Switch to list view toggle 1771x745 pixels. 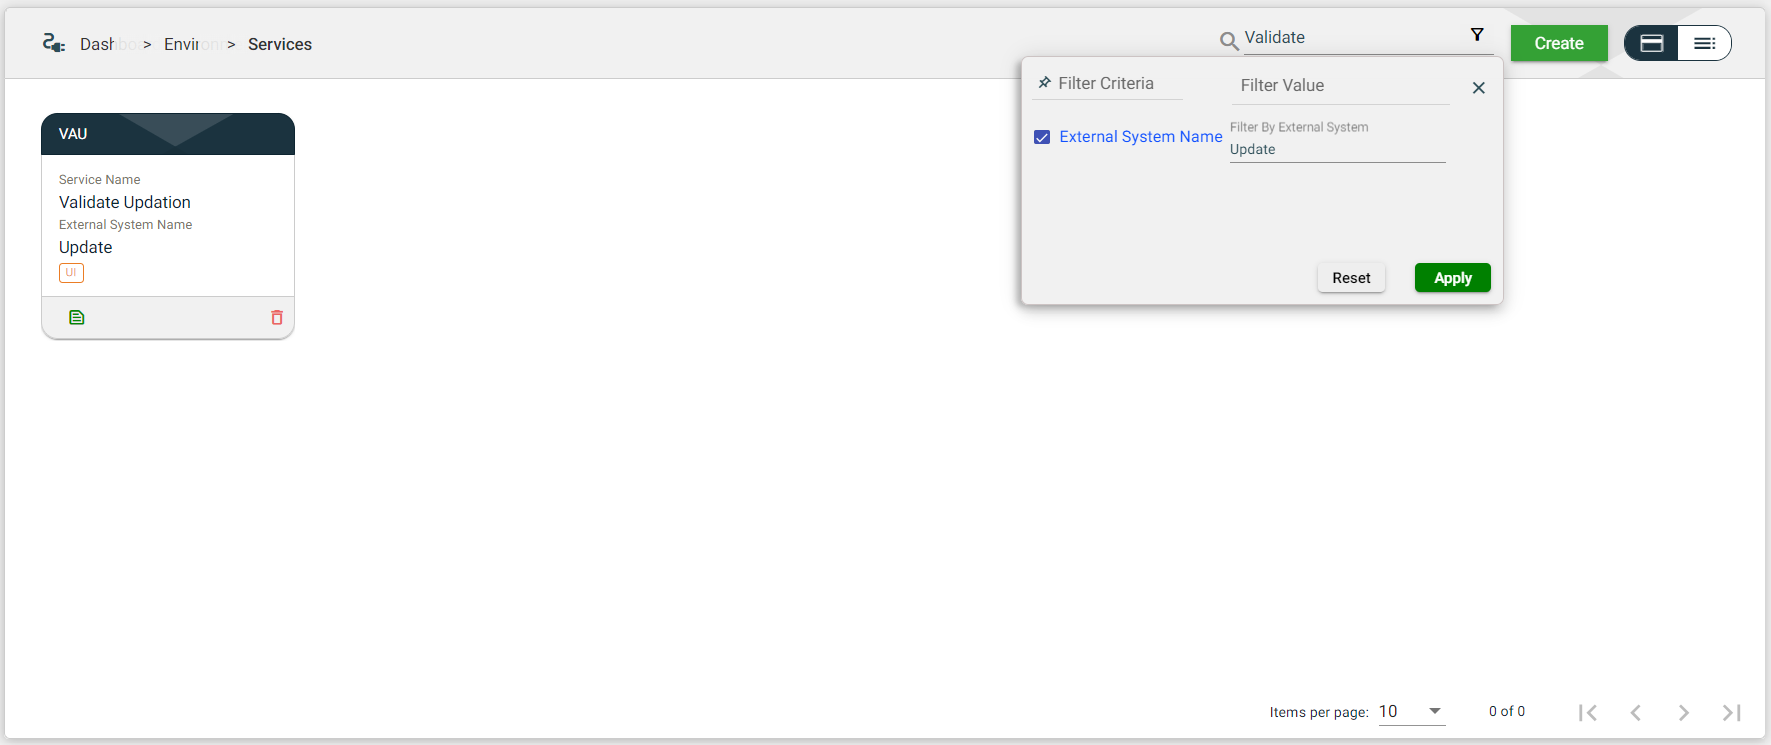point(1704,43)
